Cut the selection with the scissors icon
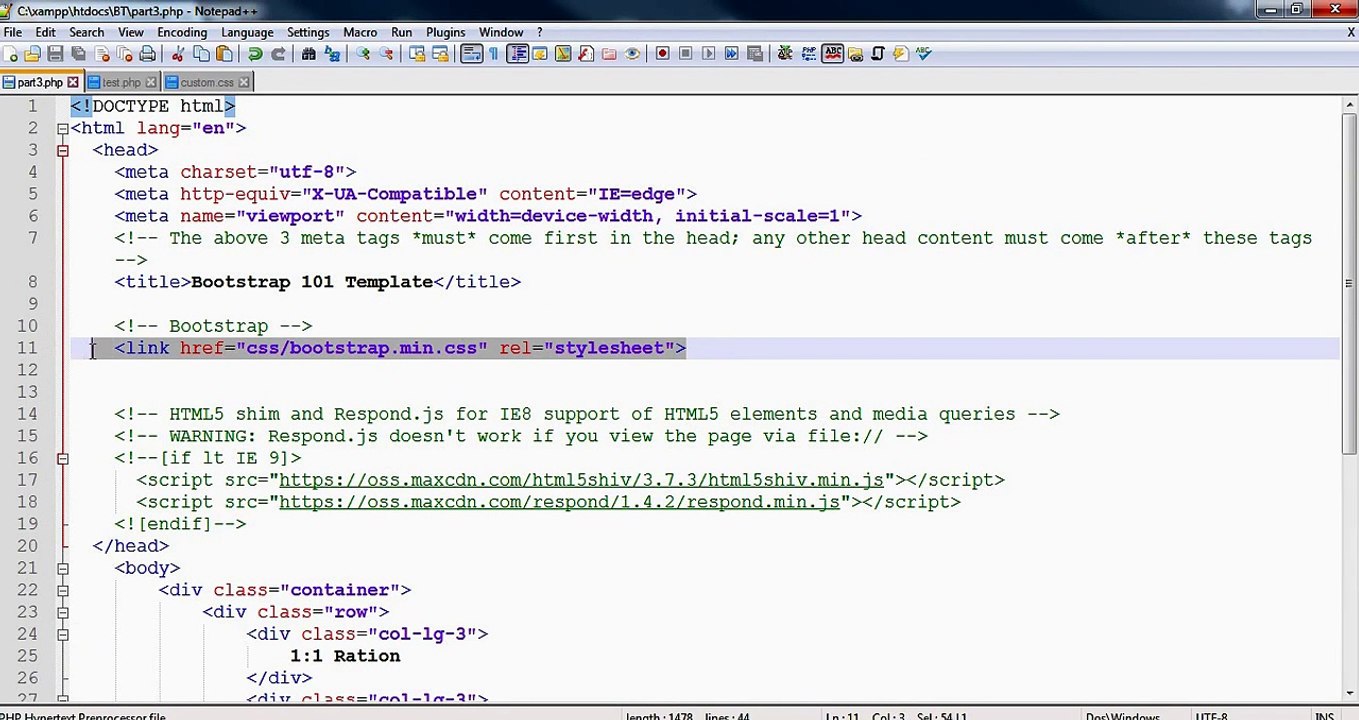 tap(177, 54)
